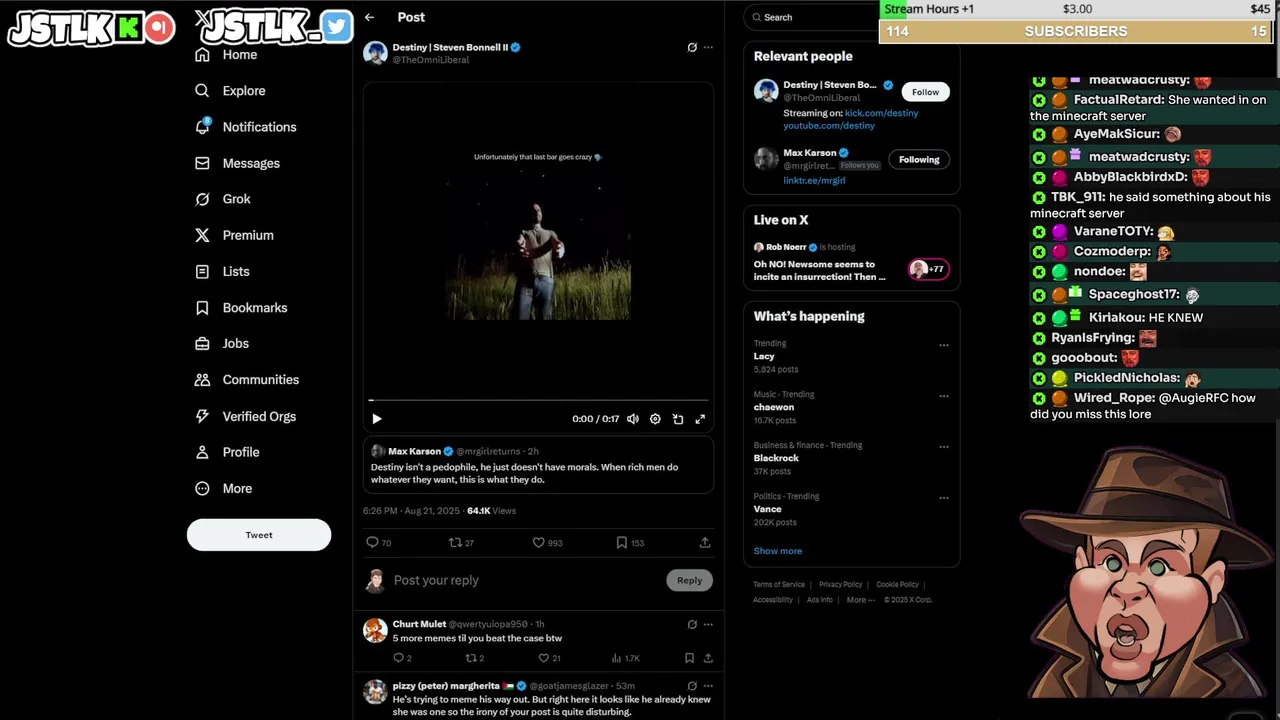Open the Terms of Service link
The height and width of the screenshot is (720, 1280).
pos(779,584)
